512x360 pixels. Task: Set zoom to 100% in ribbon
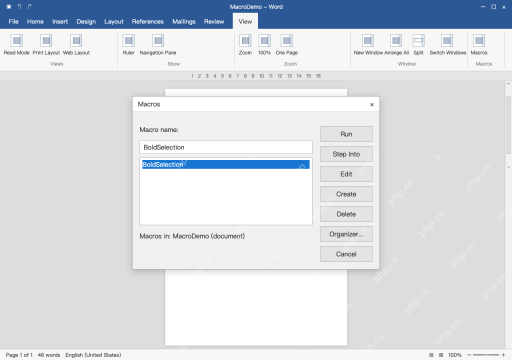click(264, 45)
